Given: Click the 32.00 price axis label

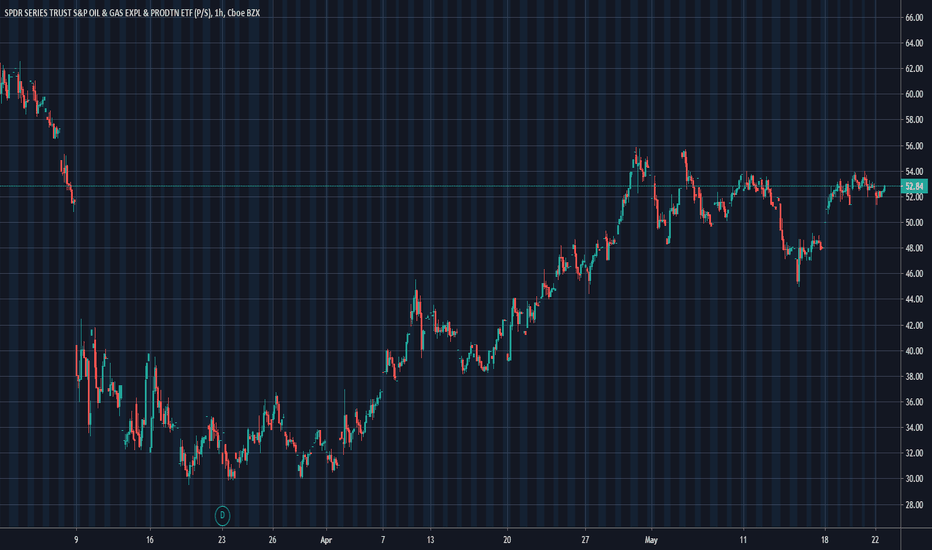Looking at the screenshot, I should click(x=914, y=454).
